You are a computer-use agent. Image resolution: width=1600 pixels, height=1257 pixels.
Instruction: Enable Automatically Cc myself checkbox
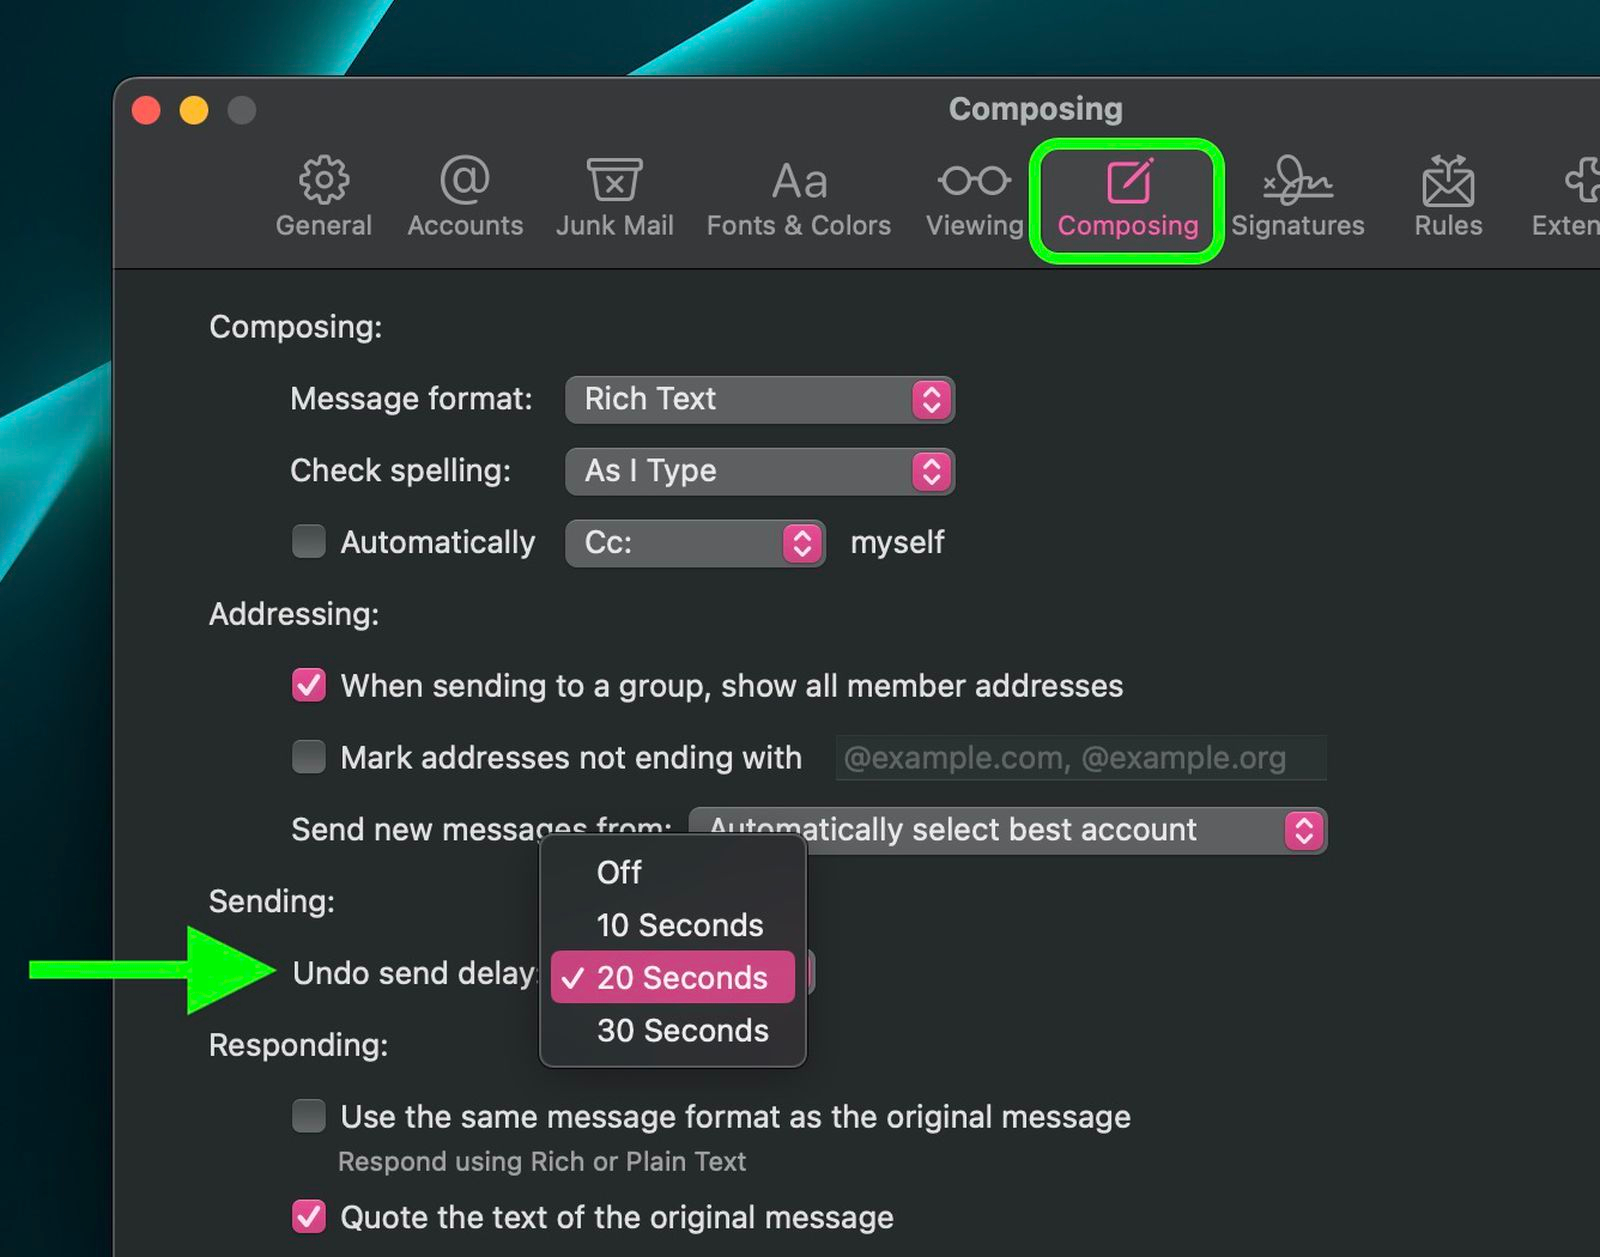(x=309, y=542)
